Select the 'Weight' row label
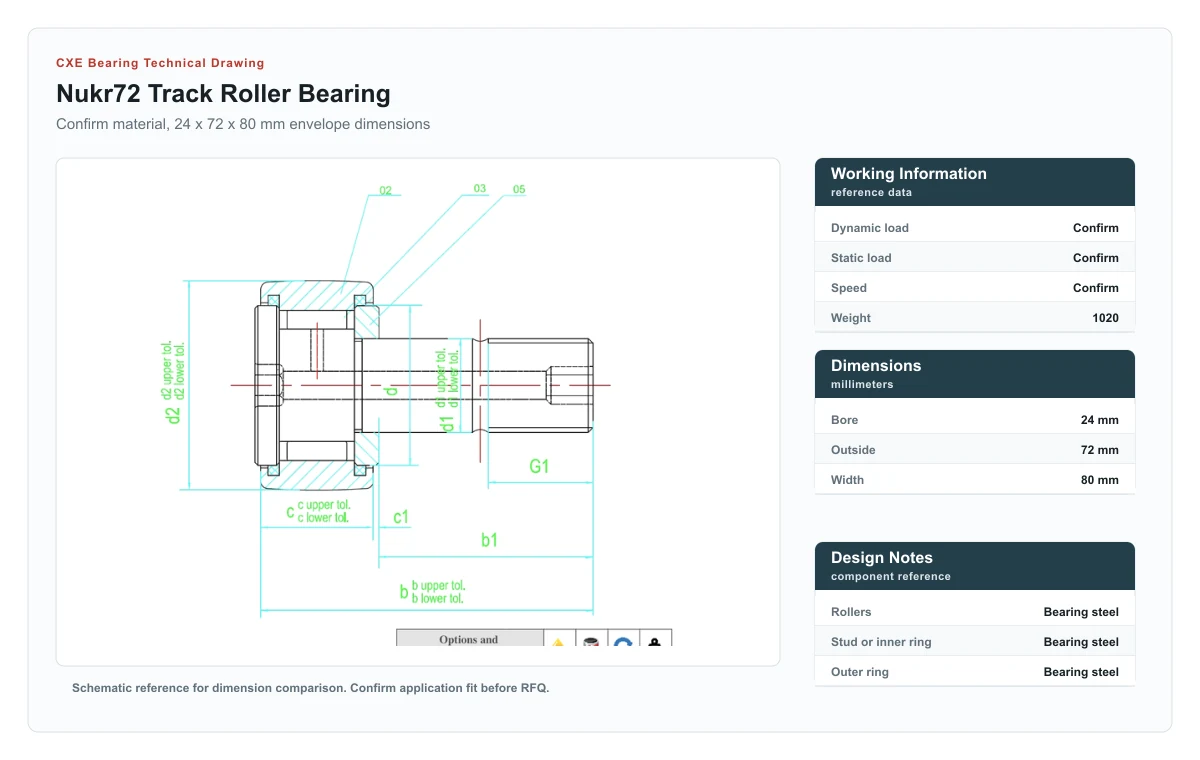Screen dimensions: 1200x760 click(x=851, y=318)
